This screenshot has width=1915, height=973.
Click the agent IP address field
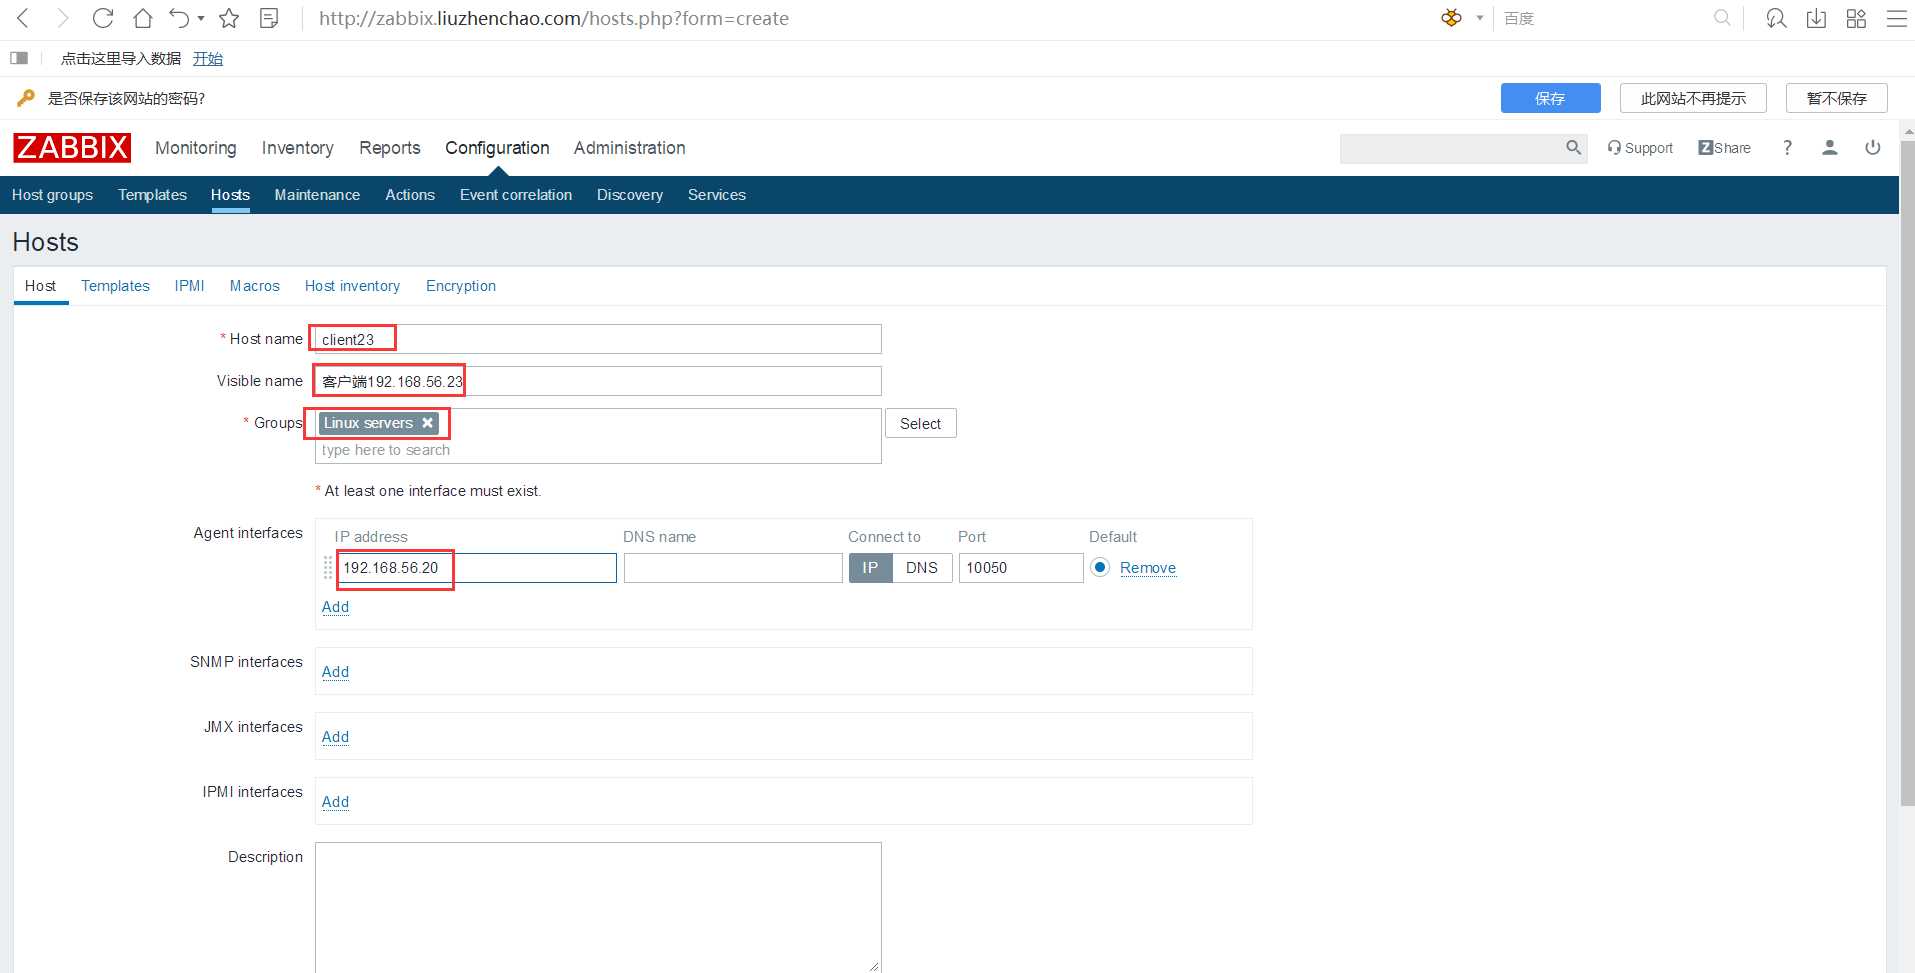pos(477,568)
